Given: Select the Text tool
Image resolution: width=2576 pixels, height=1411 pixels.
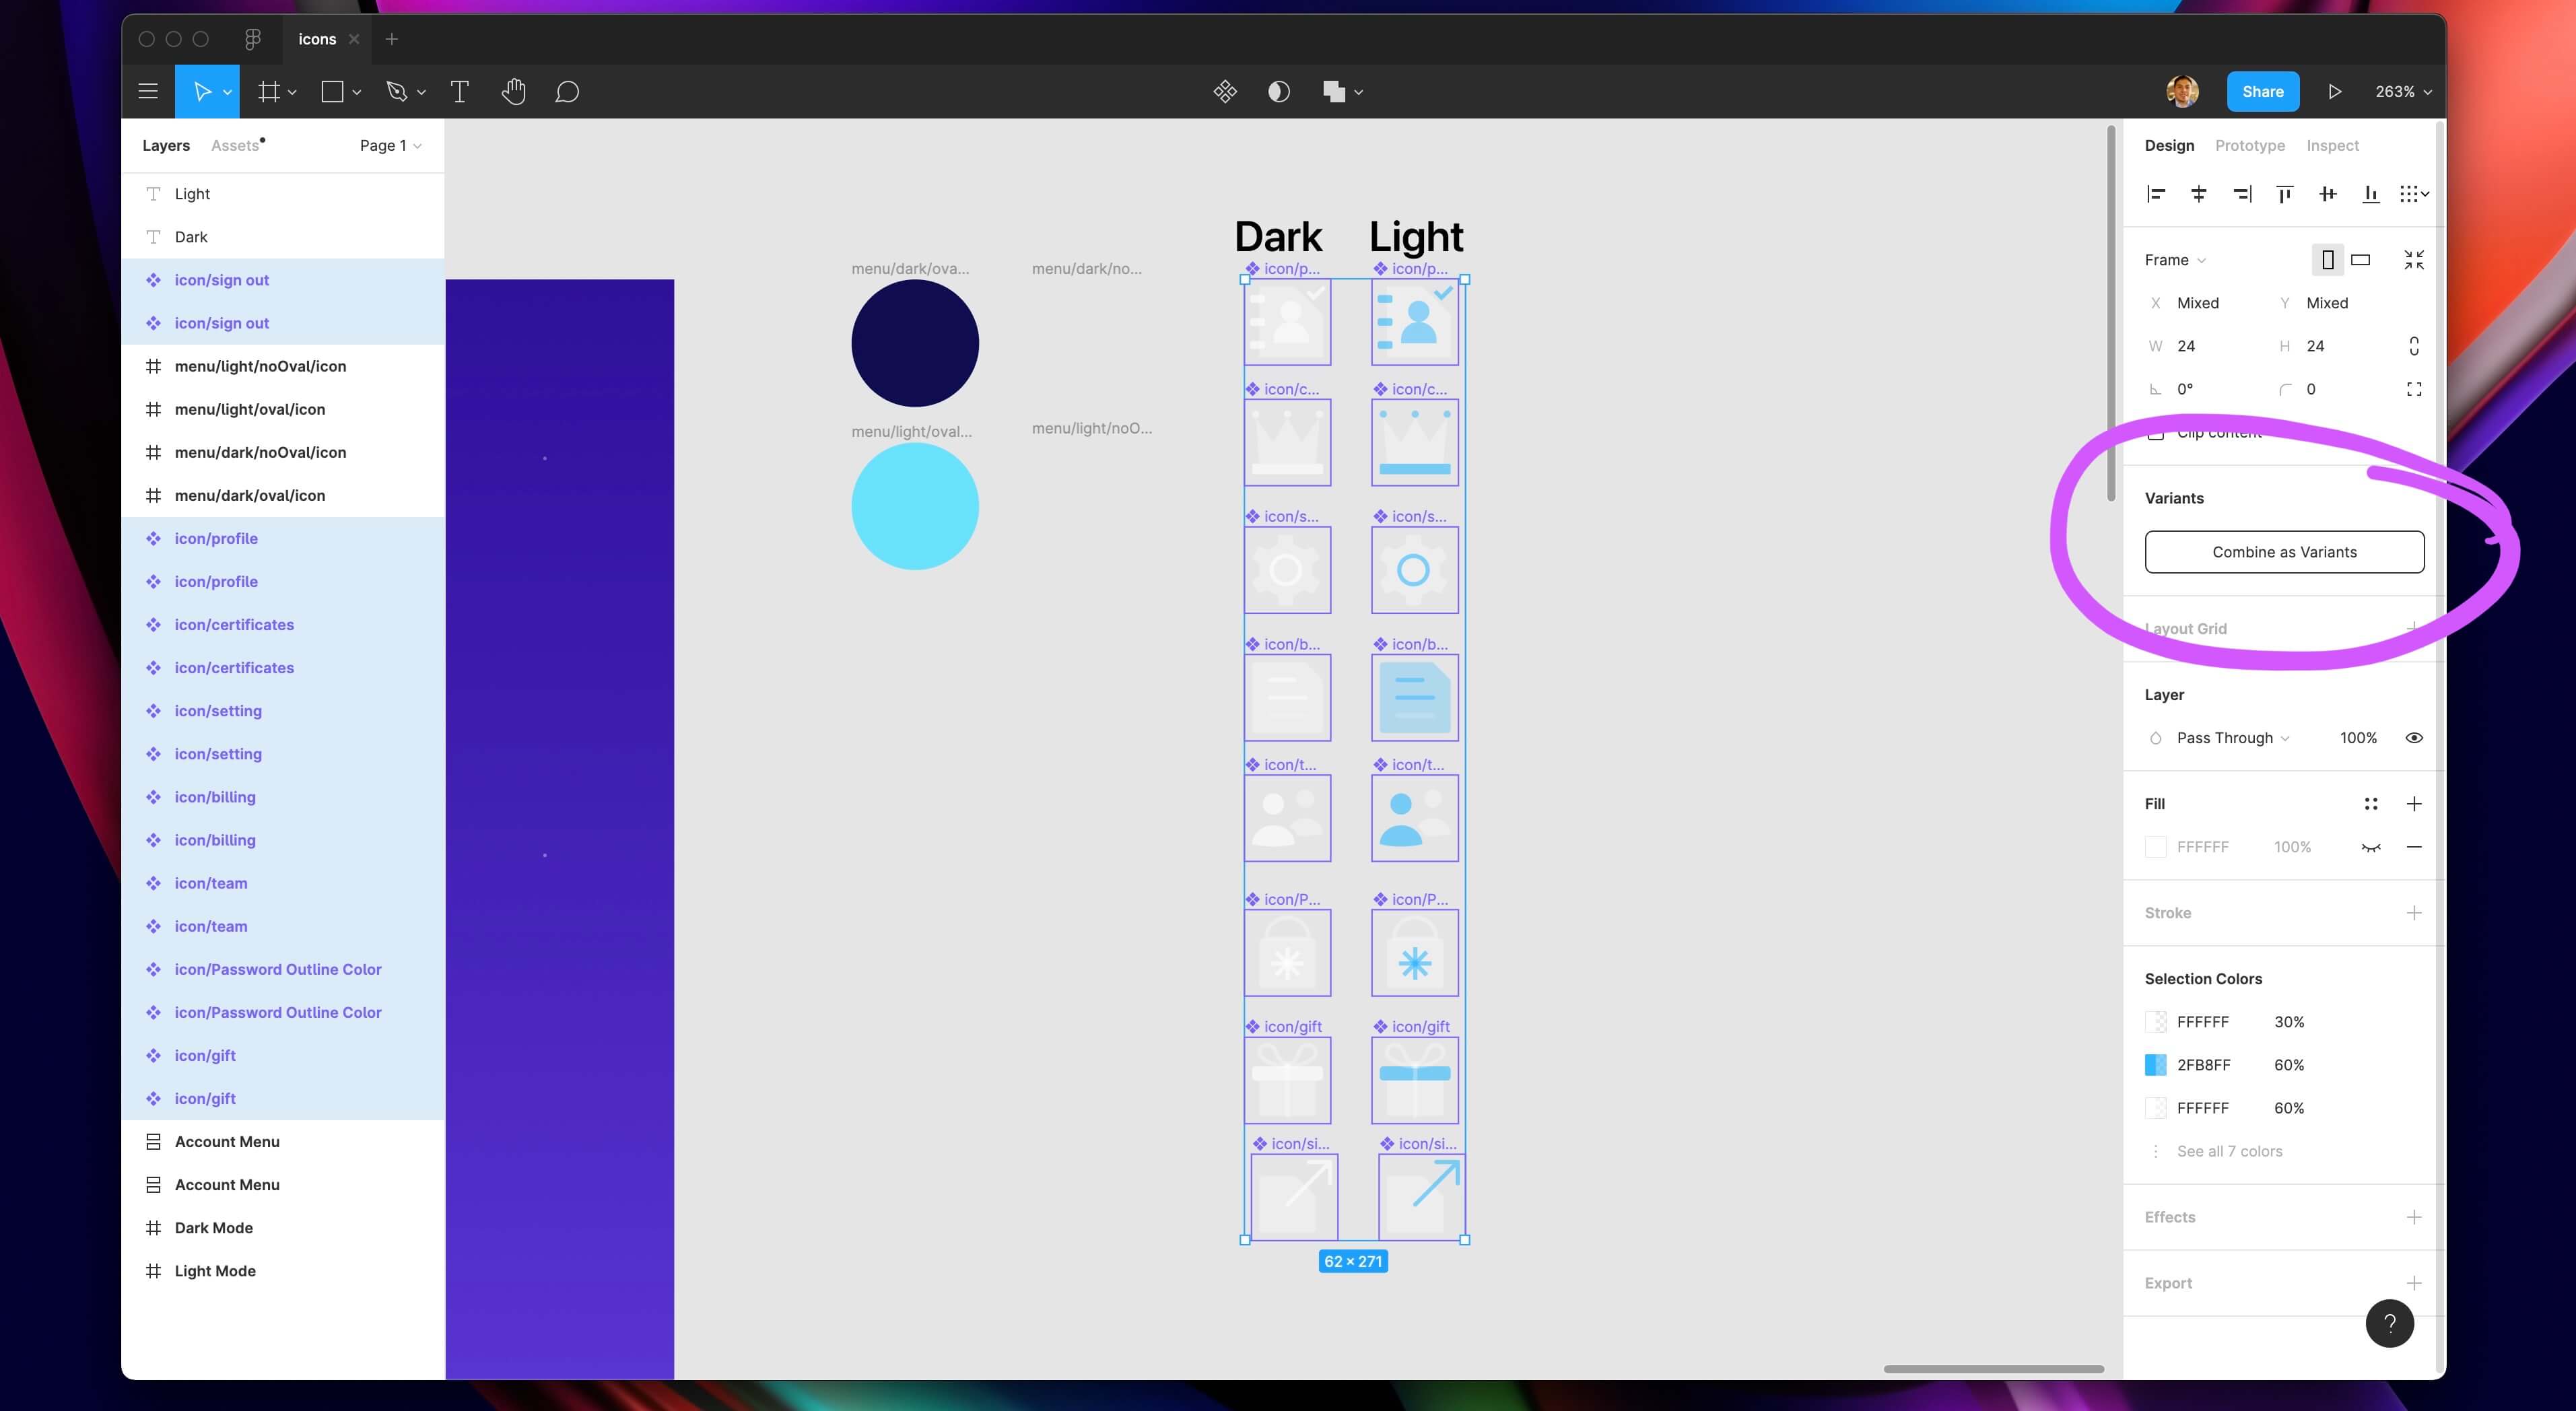Looking at the screenshot, I should coord(460,91).
